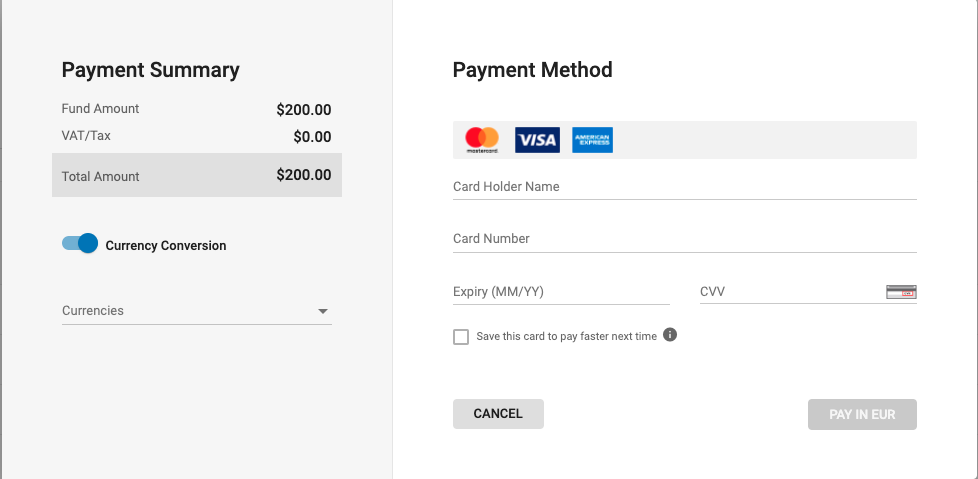
Task: Select the Expiry (MM/YY) field
Action: (x=561, y=292)
